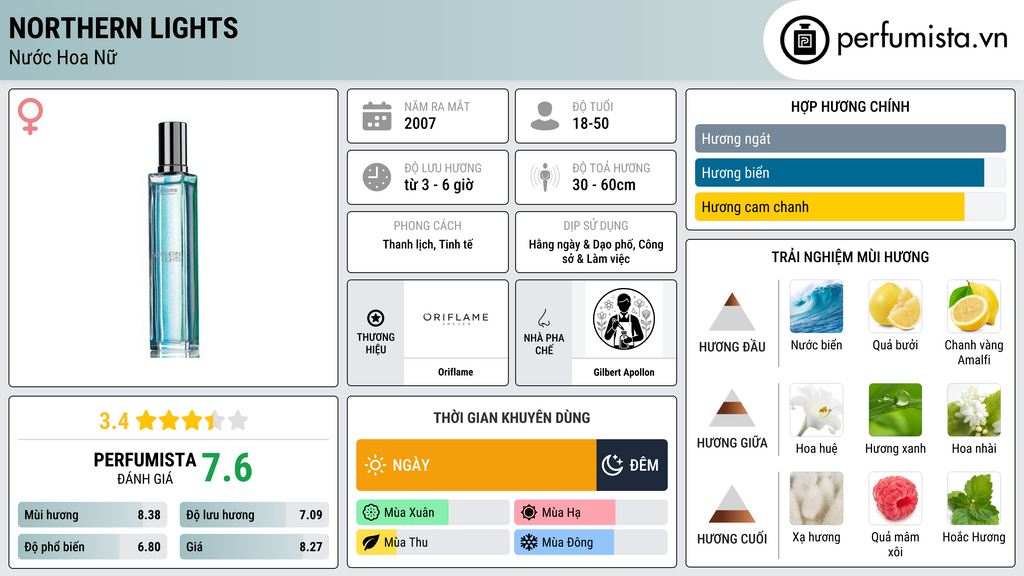Open the Hương xanh note image
The height and width of the screenshot is (576, 1024).
[895, 409]
